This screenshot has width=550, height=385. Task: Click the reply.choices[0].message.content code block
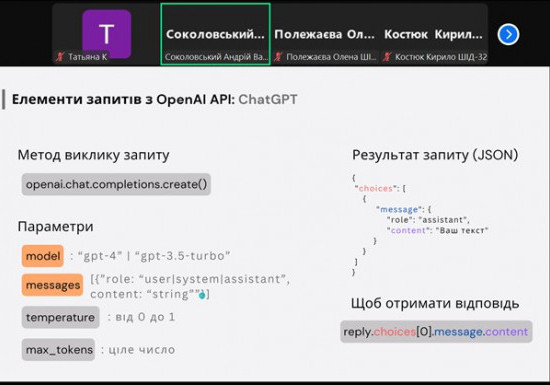coord(436,331)
